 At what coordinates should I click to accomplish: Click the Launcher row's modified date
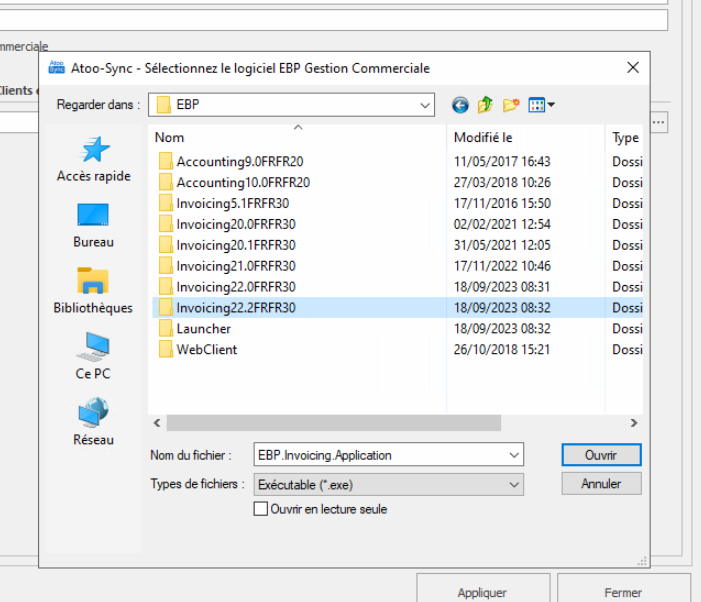[502, 328]
